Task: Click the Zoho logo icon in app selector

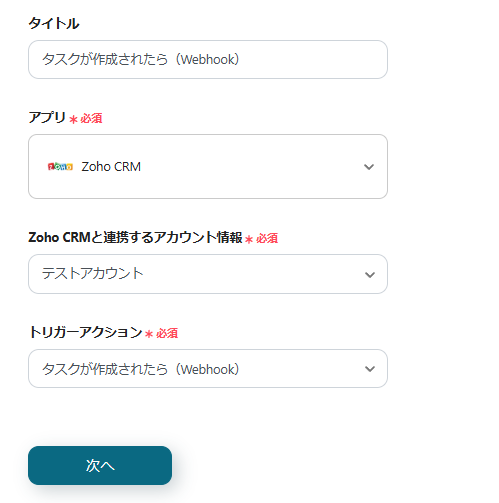Action: click(x=60, y=166)
